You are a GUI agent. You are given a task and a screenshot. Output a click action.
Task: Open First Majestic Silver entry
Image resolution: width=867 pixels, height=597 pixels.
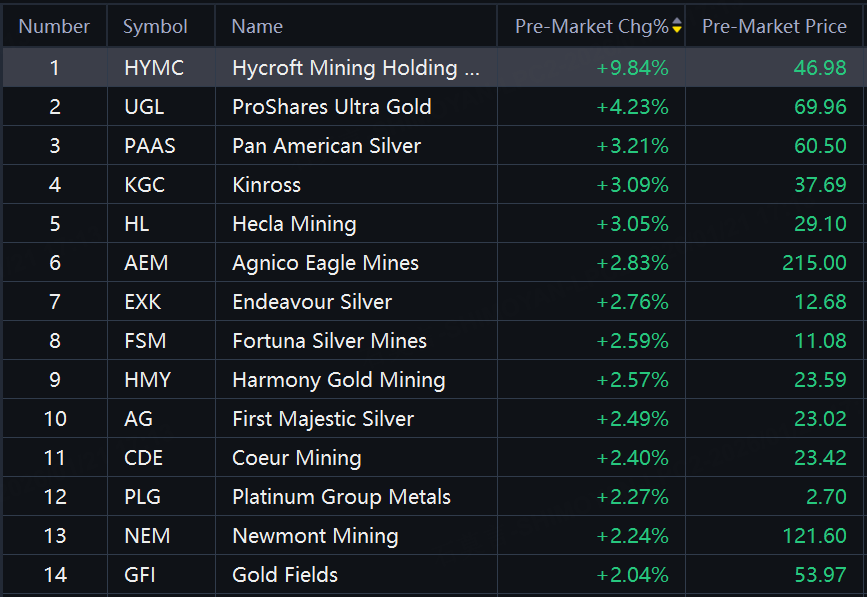pyautogui.click(x=323, y=419)
